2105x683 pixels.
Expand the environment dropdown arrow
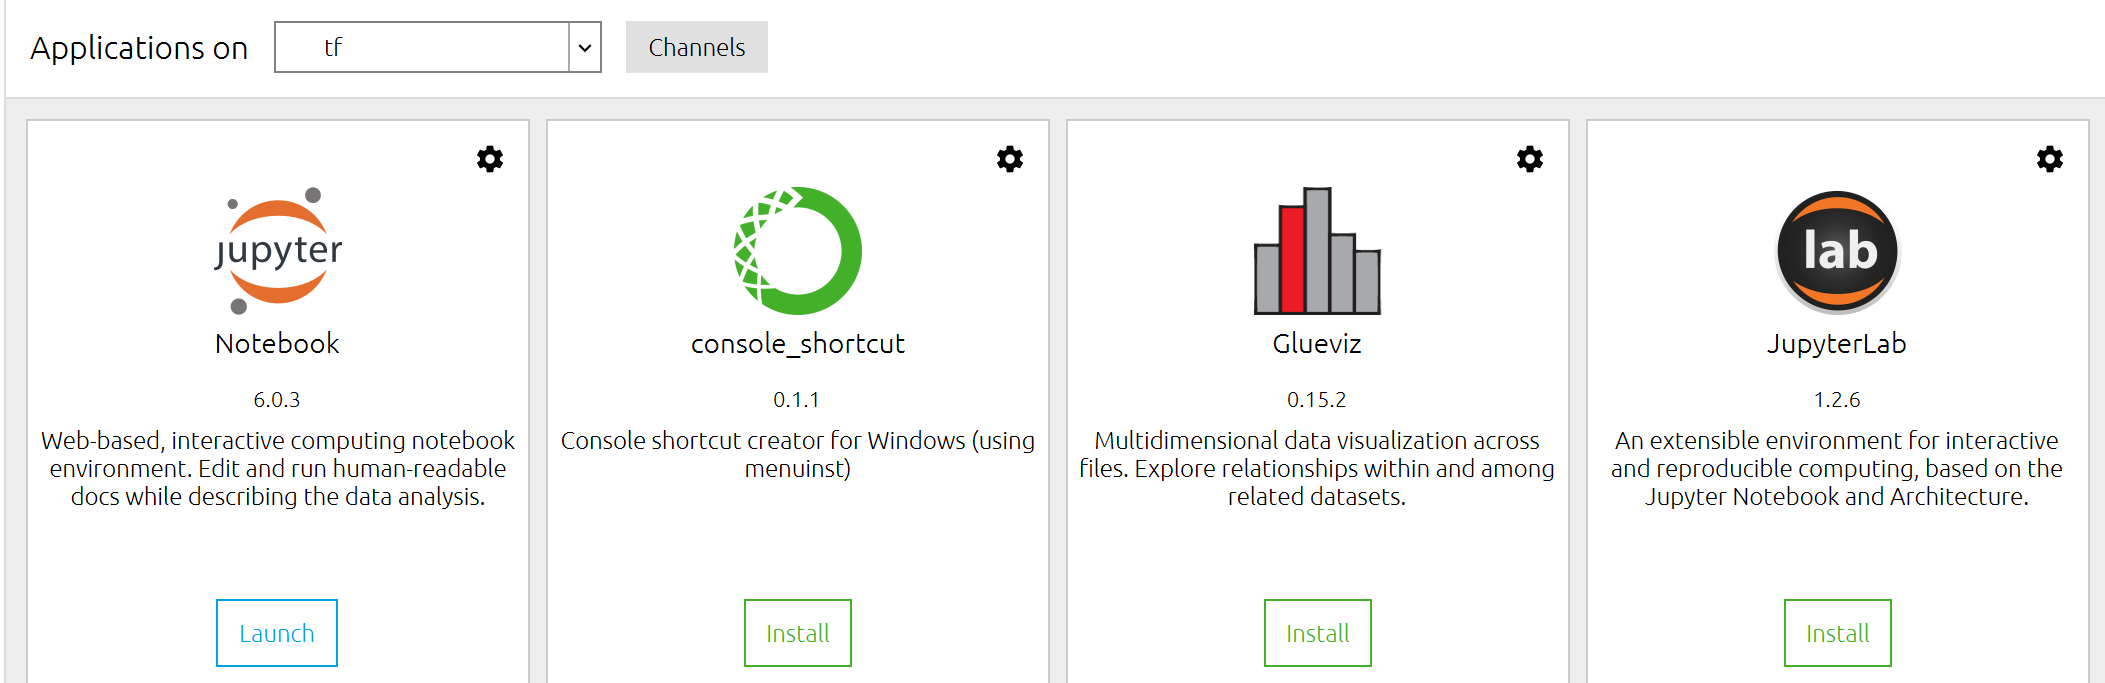tap(585, 47)
